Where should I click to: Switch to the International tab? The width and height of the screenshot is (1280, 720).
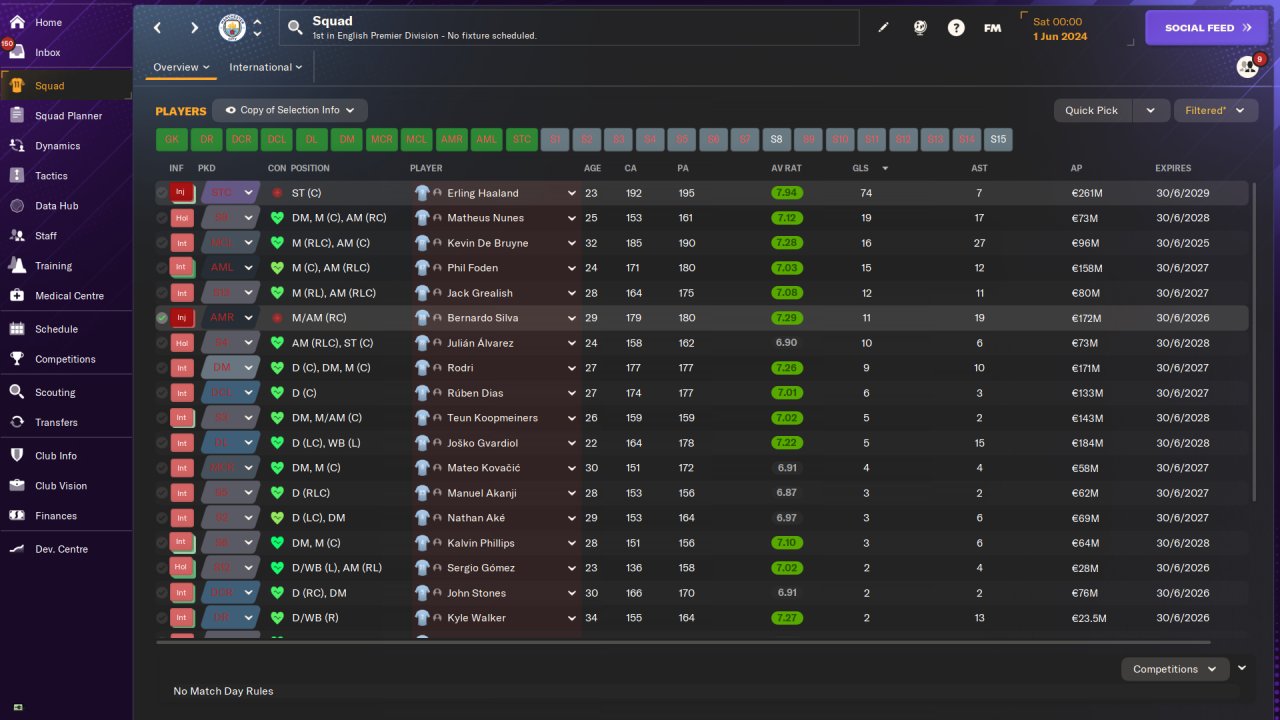tap(265, 67)
